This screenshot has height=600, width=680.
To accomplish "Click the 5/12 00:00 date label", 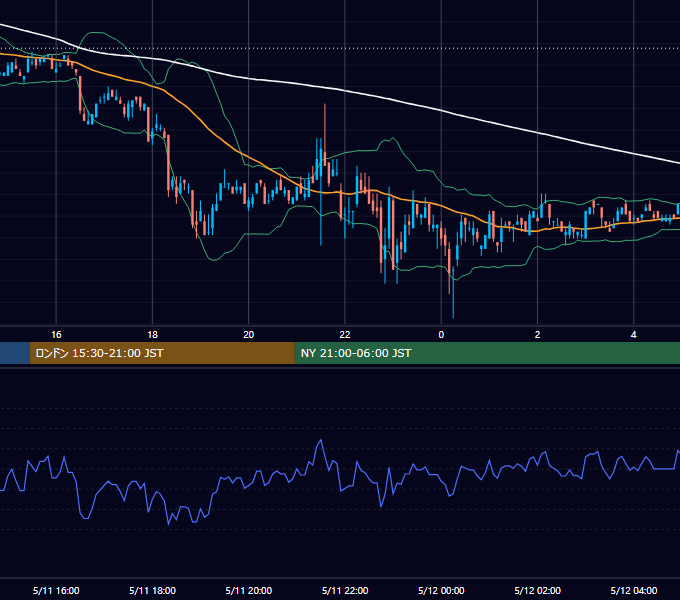I will [x=441, y=591].
